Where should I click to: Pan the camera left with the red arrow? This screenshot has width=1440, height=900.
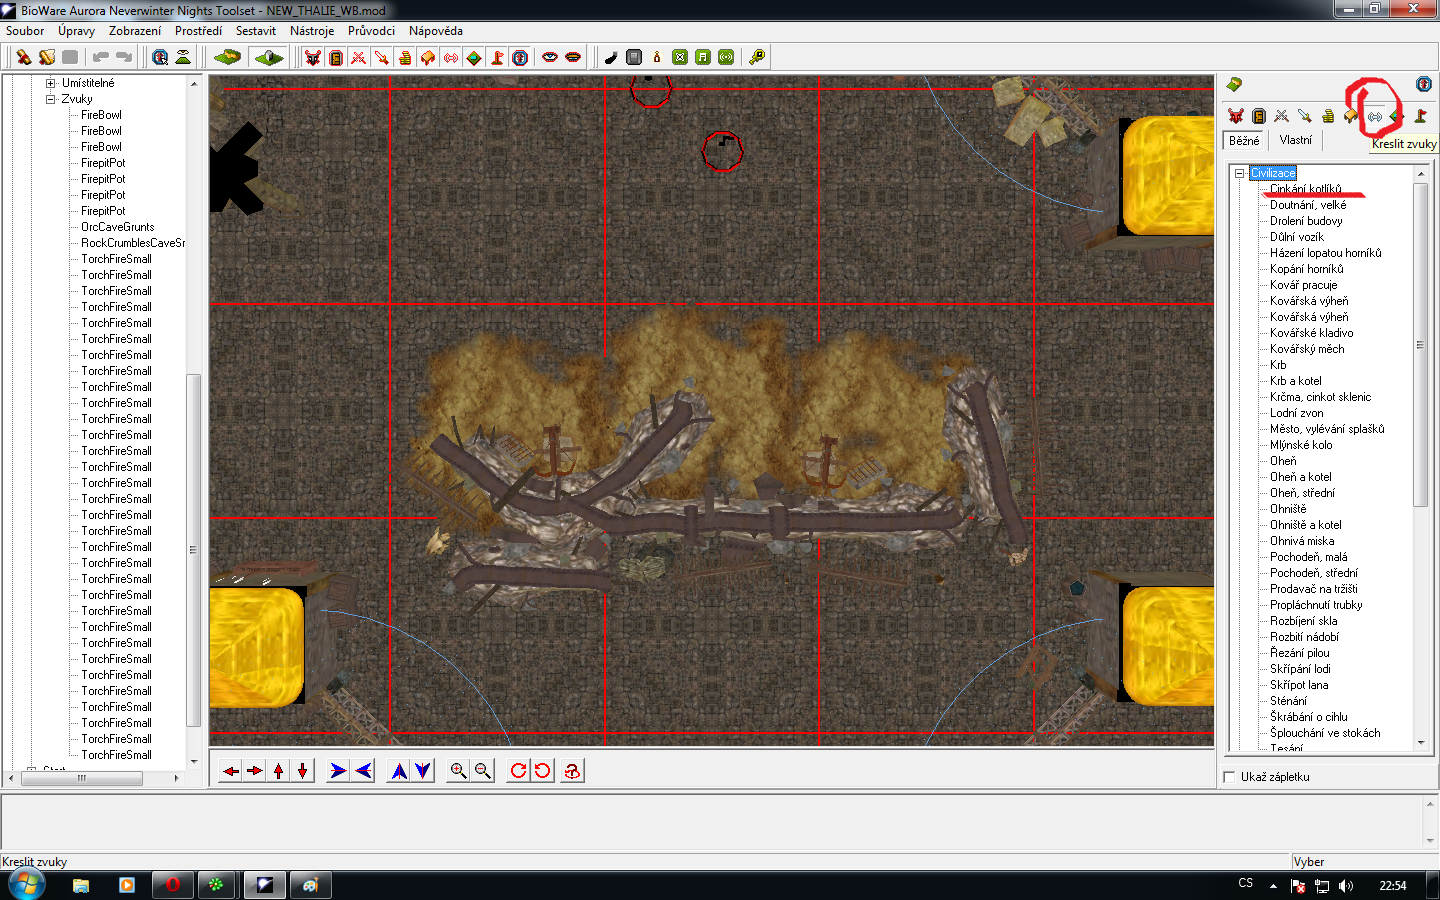tap(231, 771)
